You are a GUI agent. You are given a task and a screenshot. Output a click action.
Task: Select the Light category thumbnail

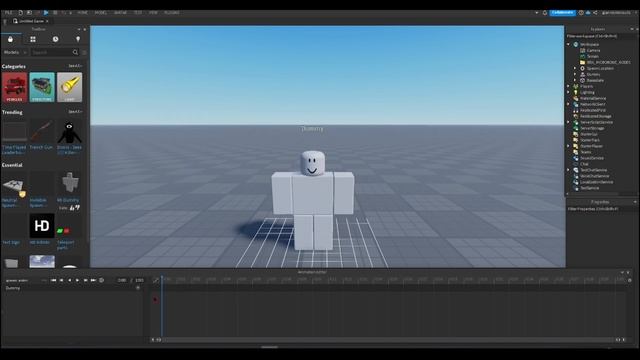click(69, 87)
